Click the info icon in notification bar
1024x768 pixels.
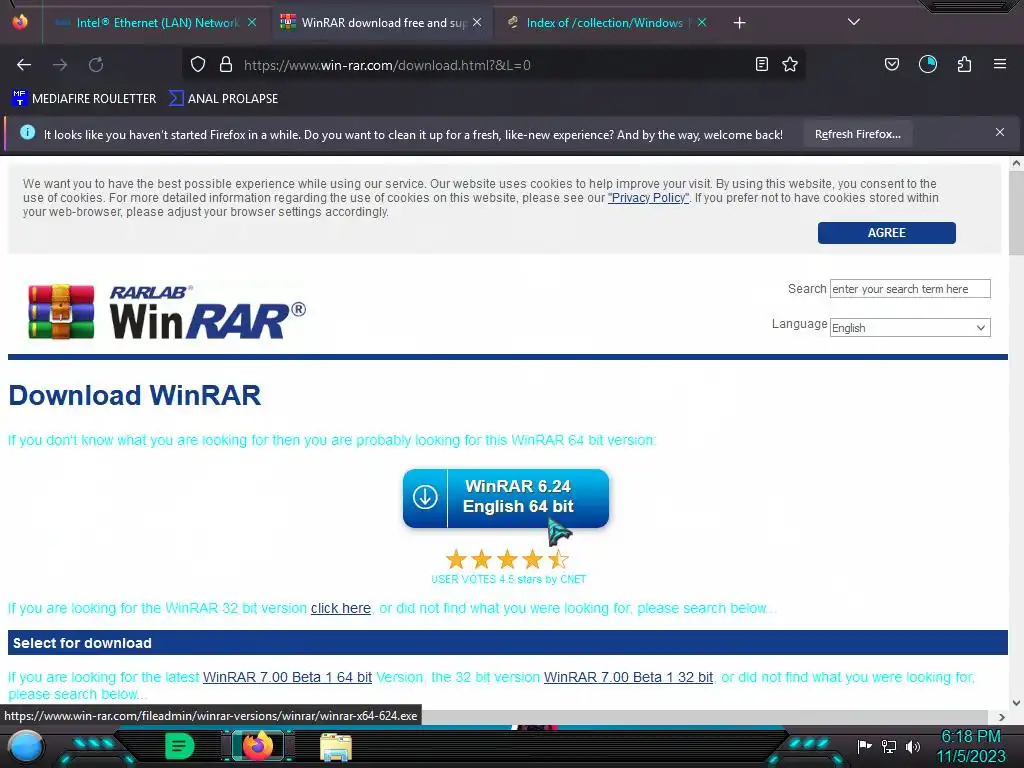27,133
